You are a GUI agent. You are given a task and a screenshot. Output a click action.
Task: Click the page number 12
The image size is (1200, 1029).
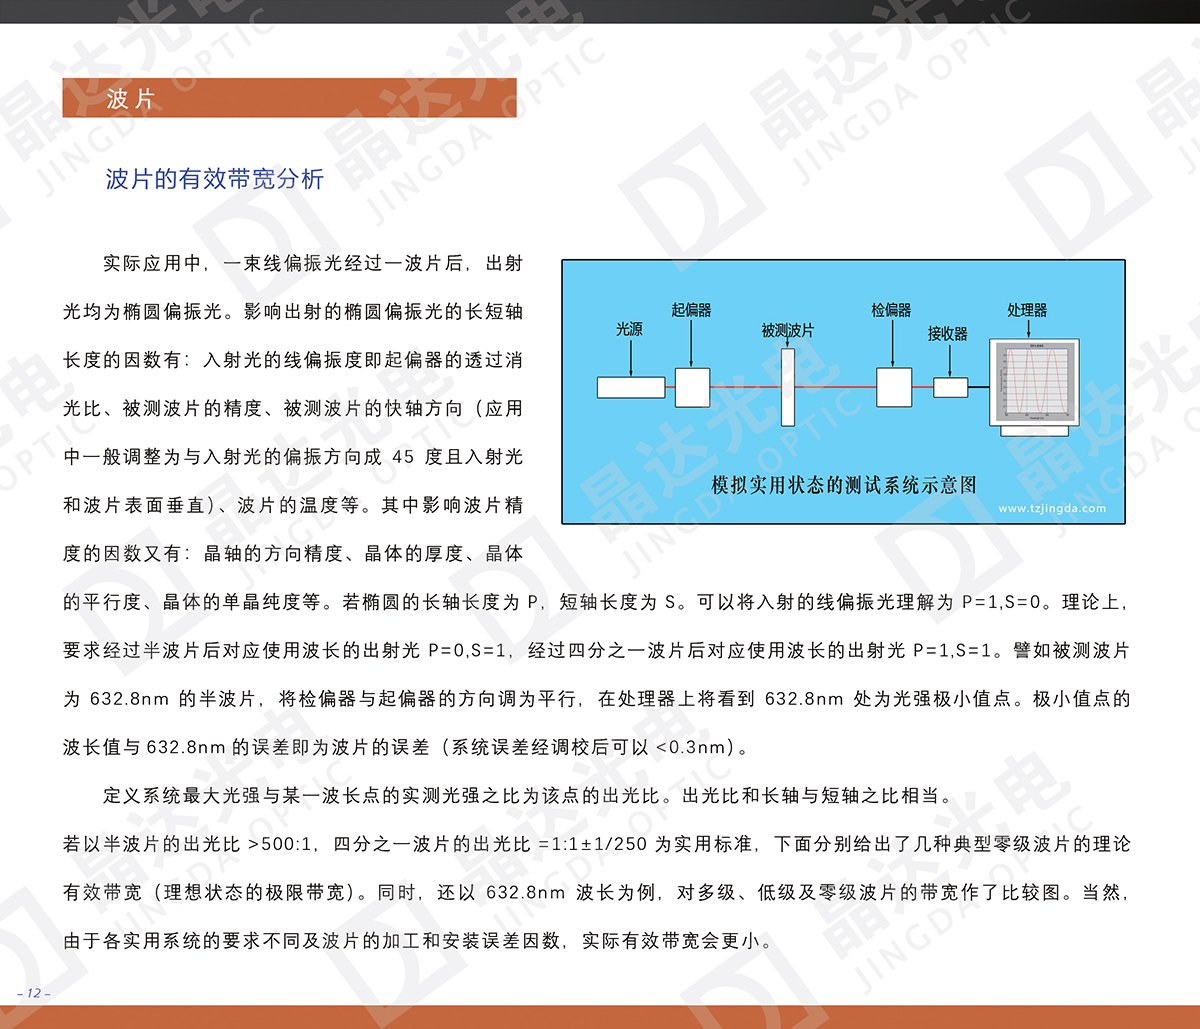[33, 993]
